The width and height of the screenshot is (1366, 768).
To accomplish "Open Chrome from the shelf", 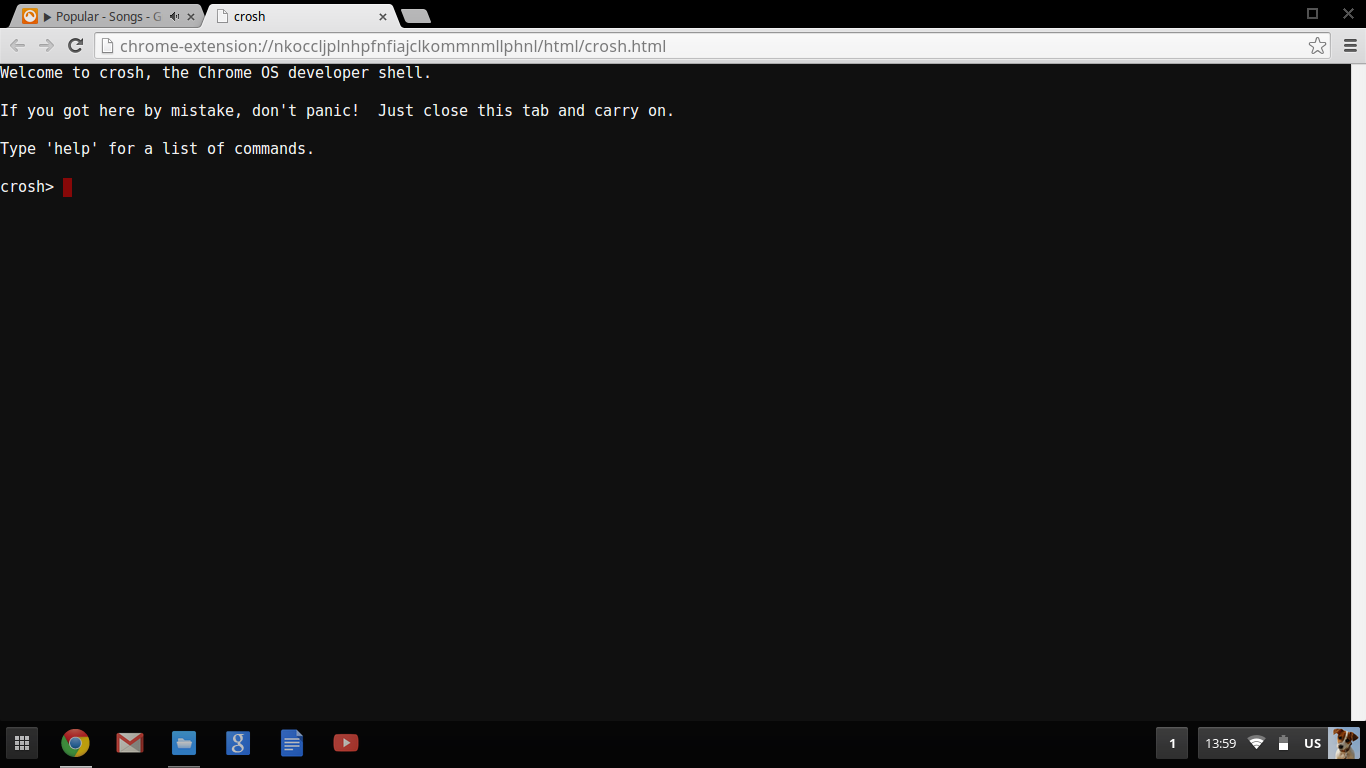I will tap(75, 743).
